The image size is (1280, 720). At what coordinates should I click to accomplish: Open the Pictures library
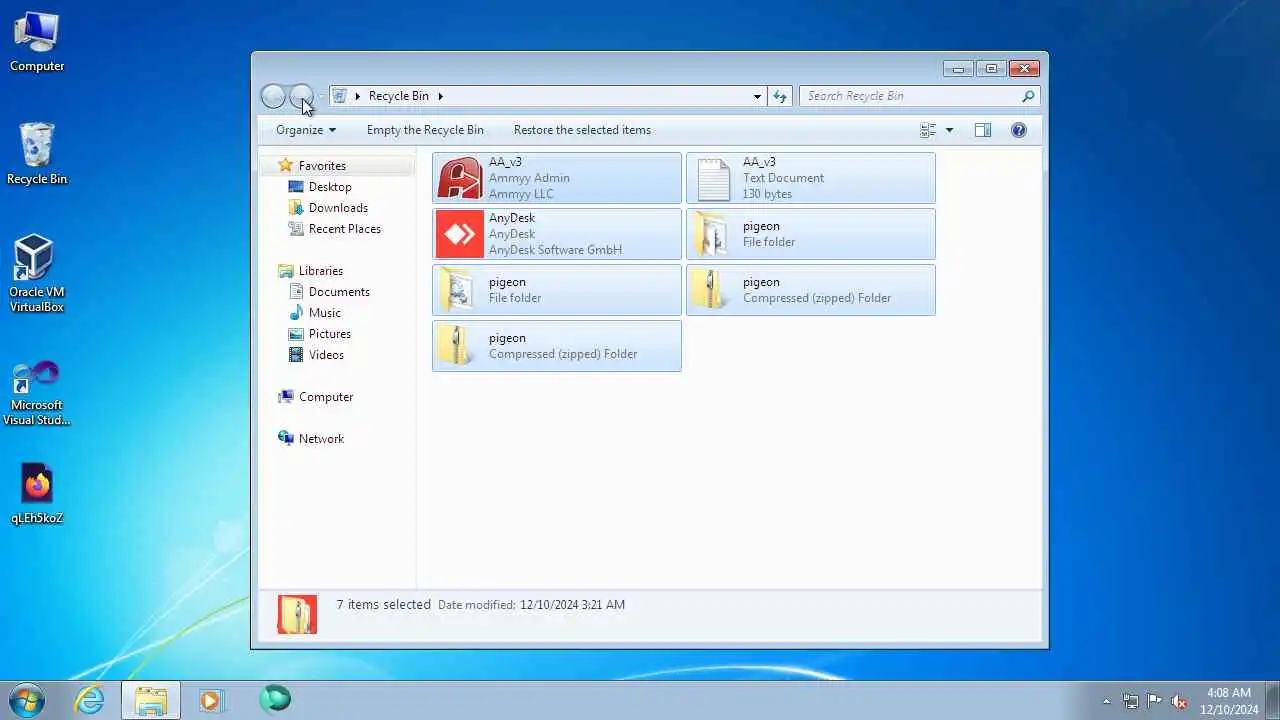pyautogui.click(x=329, y=334)
